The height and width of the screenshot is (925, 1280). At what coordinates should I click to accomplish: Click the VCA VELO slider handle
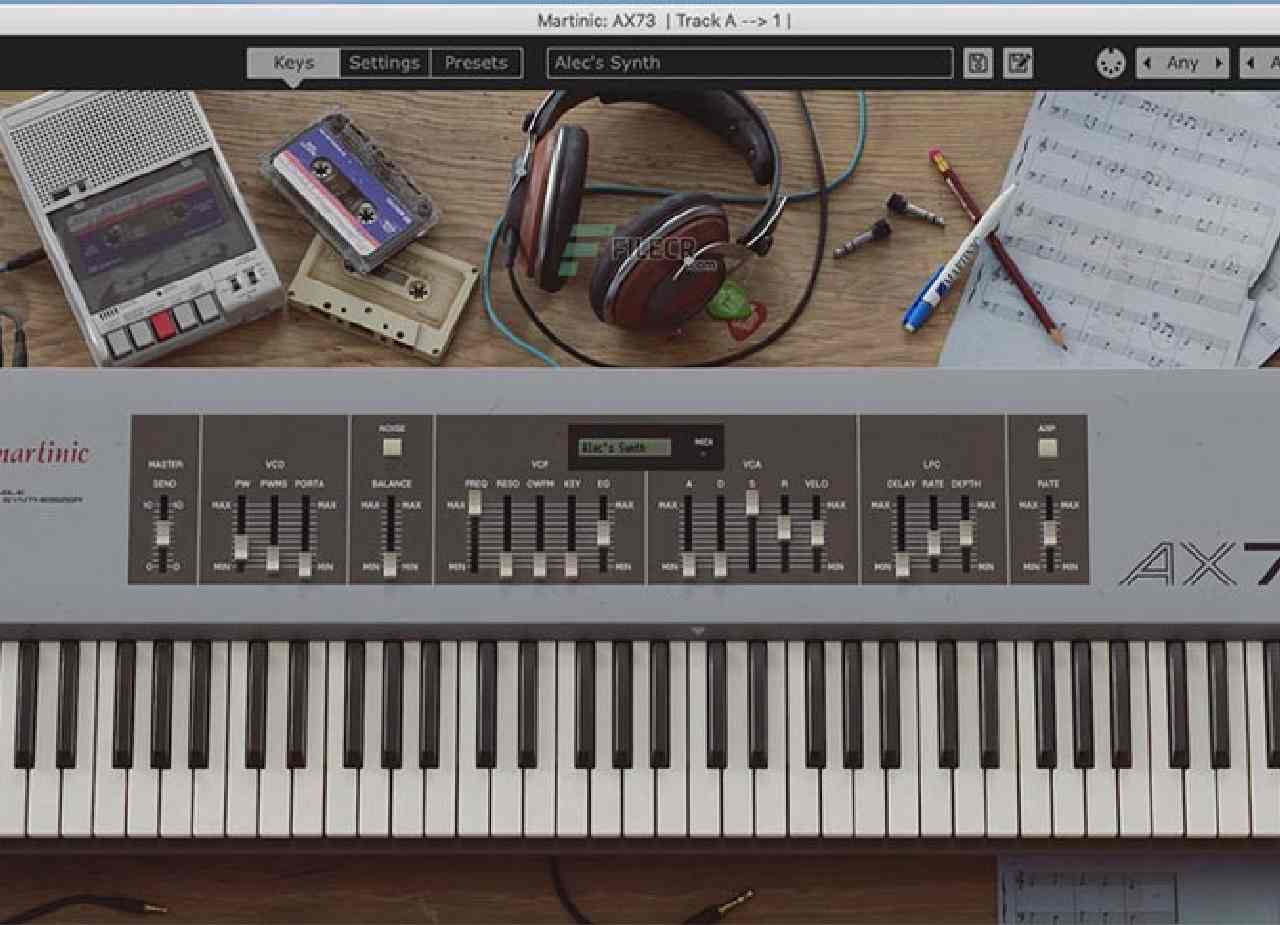click(817, 533)
